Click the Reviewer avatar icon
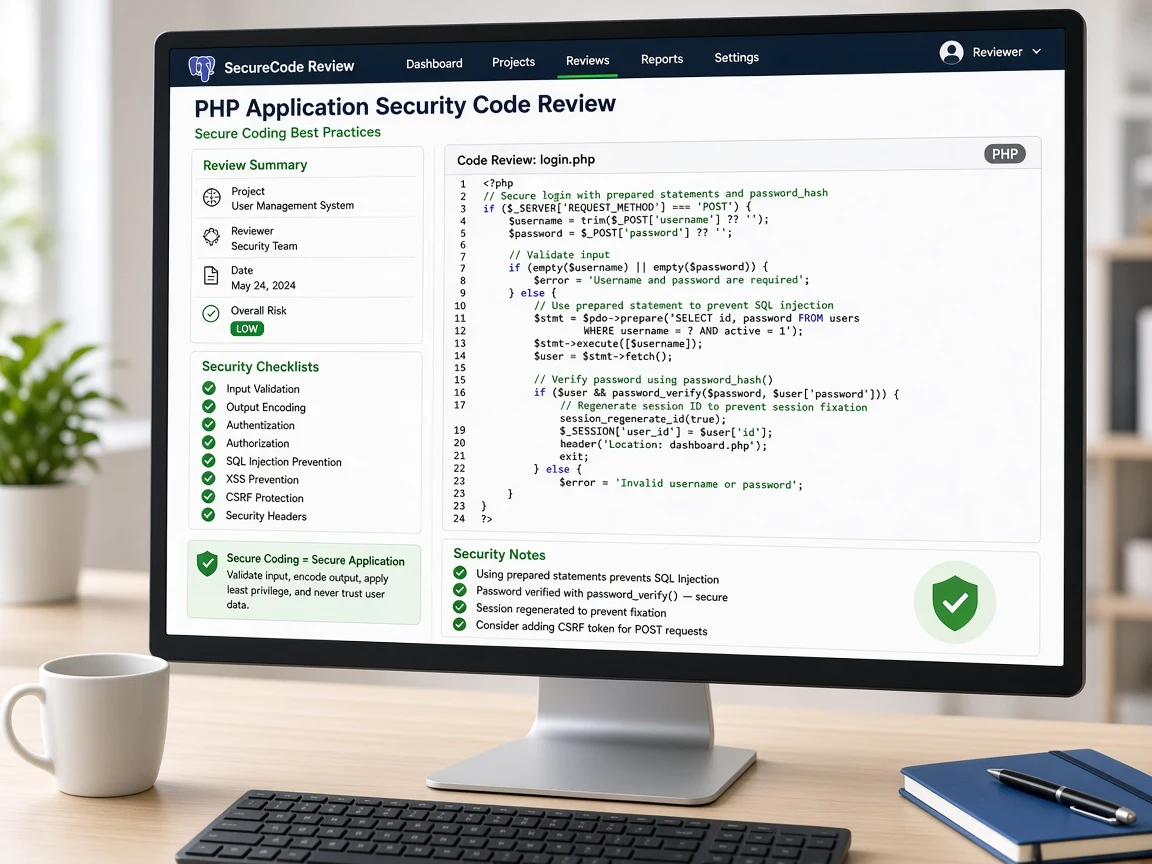The image size is (1152, 864). (x=951, y=52)
